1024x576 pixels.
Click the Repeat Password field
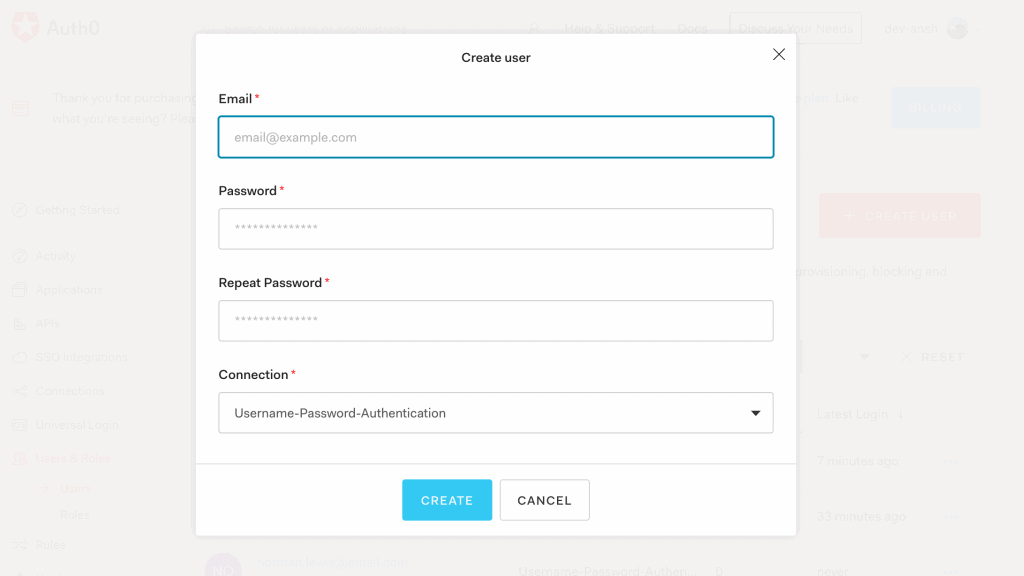496,321
